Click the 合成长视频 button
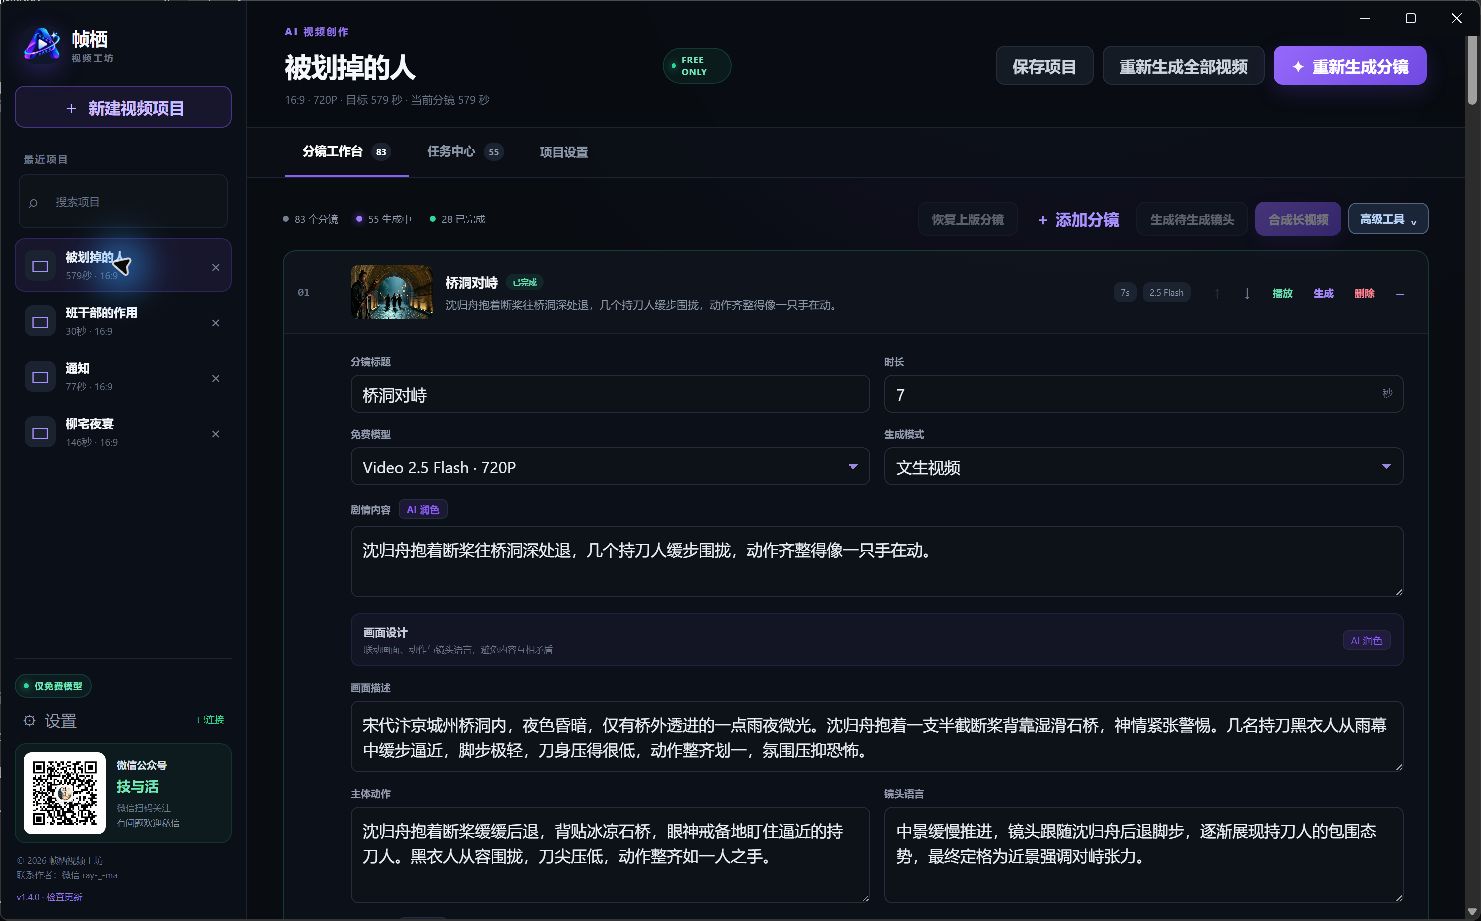This screenshot has height=921, width=1481. click(1298, 219)
